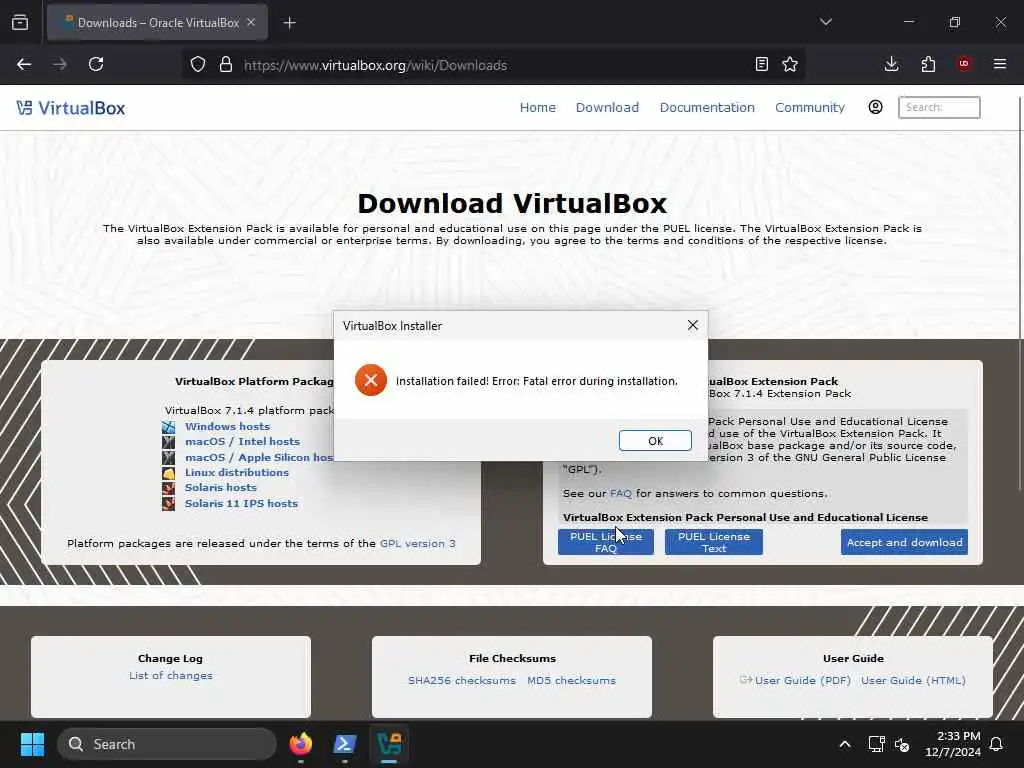Open the notifications bell icon
Viewport: 1024px width, 768px height.
[997, 744]
